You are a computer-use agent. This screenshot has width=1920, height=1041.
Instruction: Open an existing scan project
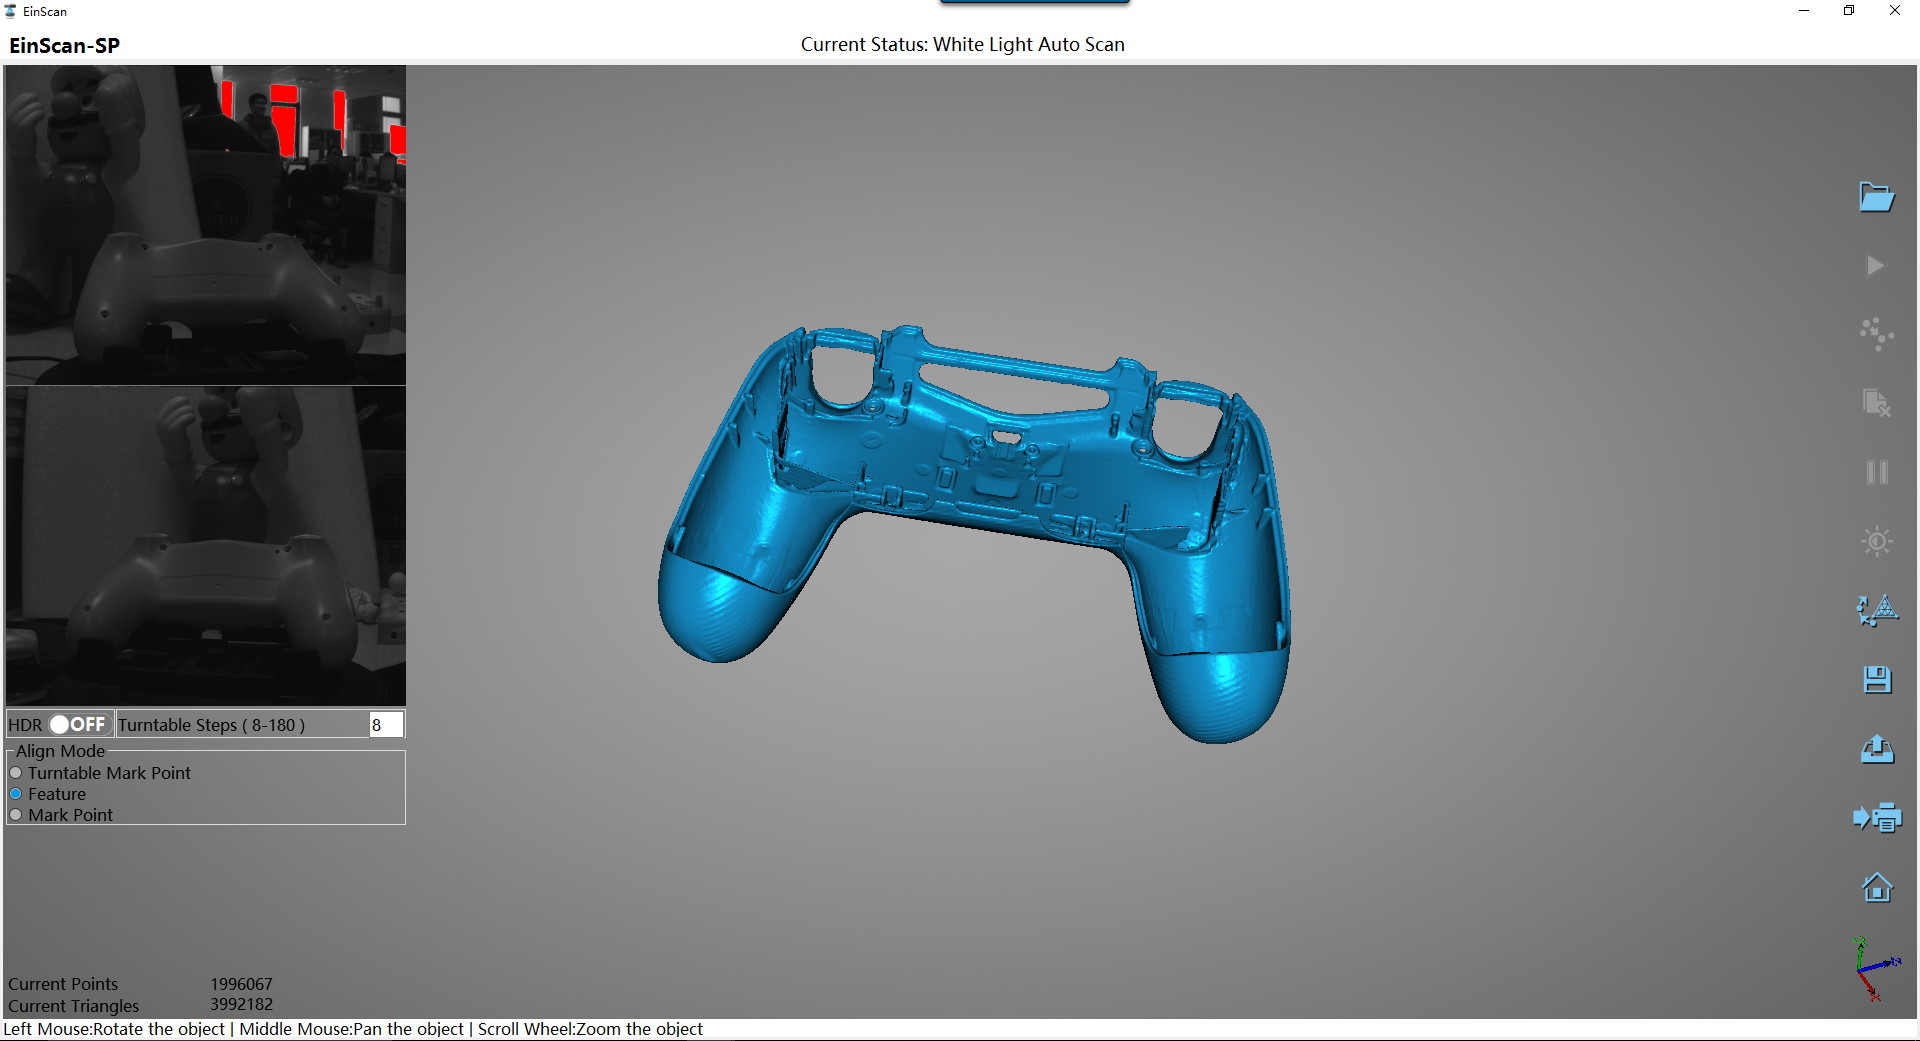pos(1877,196)
